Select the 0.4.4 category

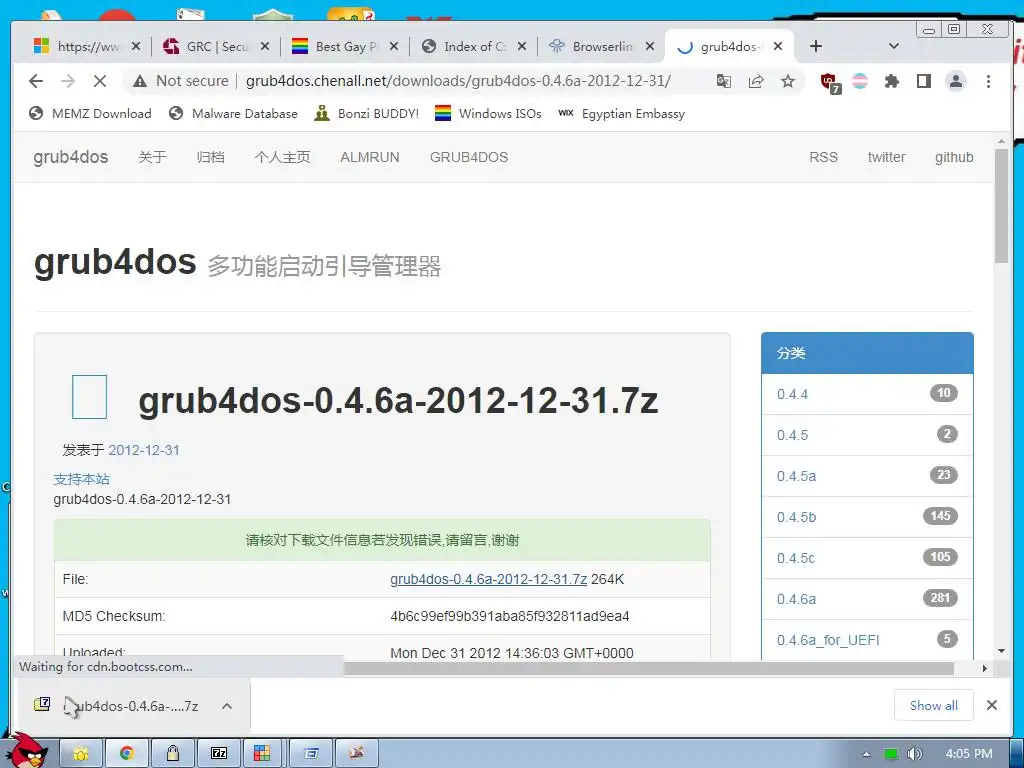coord(867,394)
